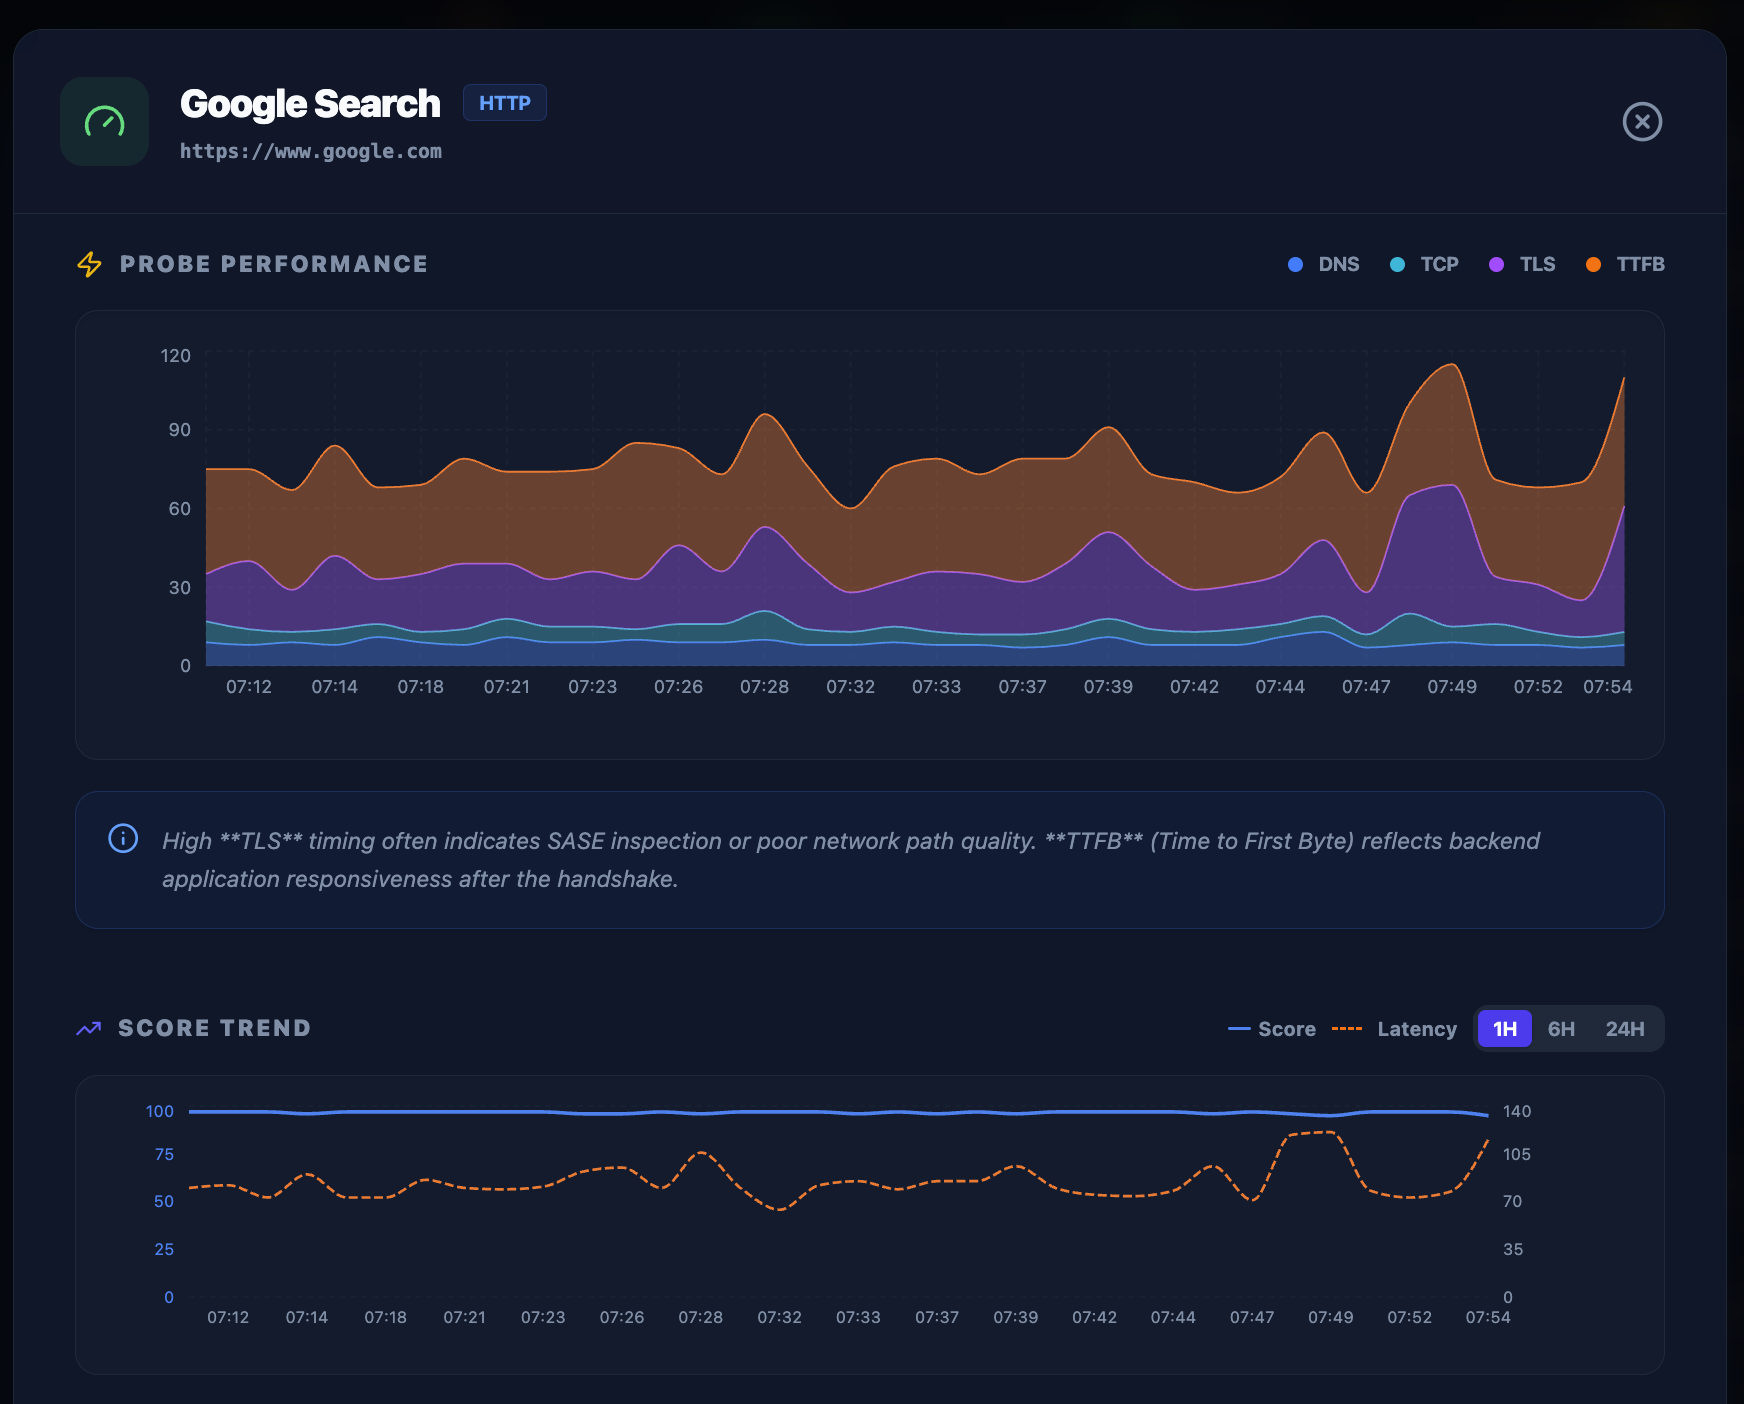Click the 75 value on the score axis
The width and height of the screenshot is (1744, 1404).
pos(164,1155)
